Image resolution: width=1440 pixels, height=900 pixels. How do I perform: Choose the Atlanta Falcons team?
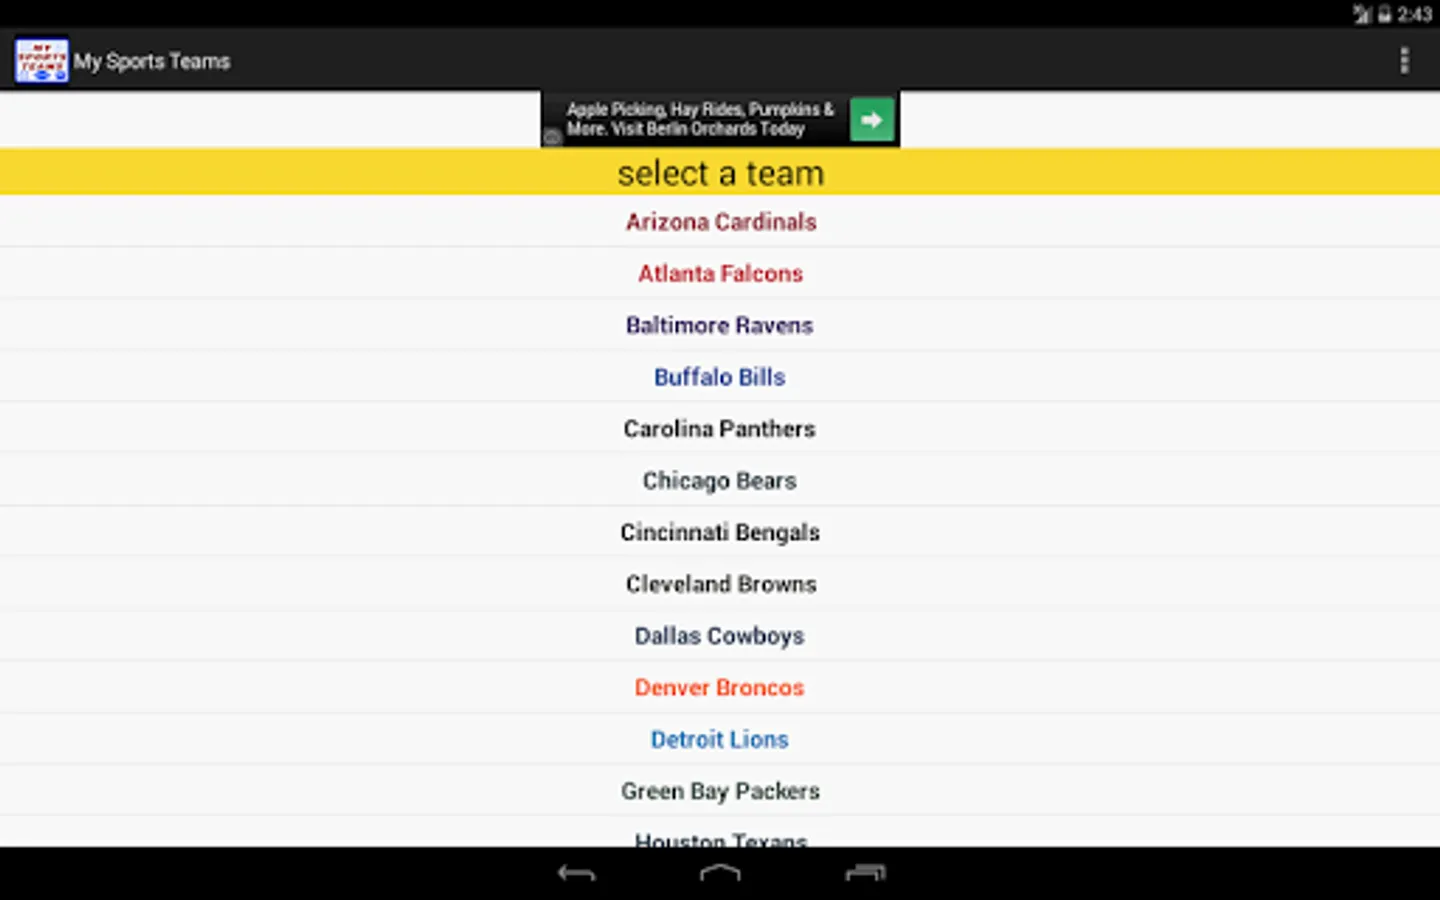click(720, 273)
